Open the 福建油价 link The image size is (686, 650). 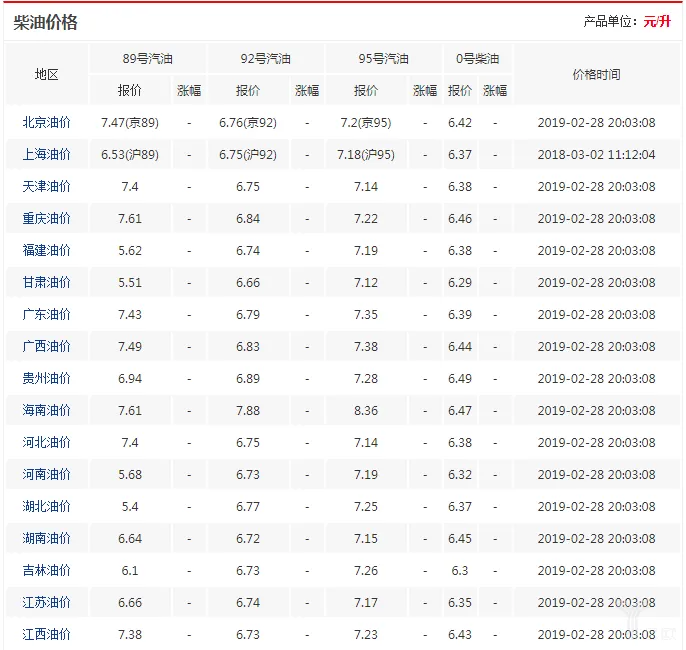[46, 250]
